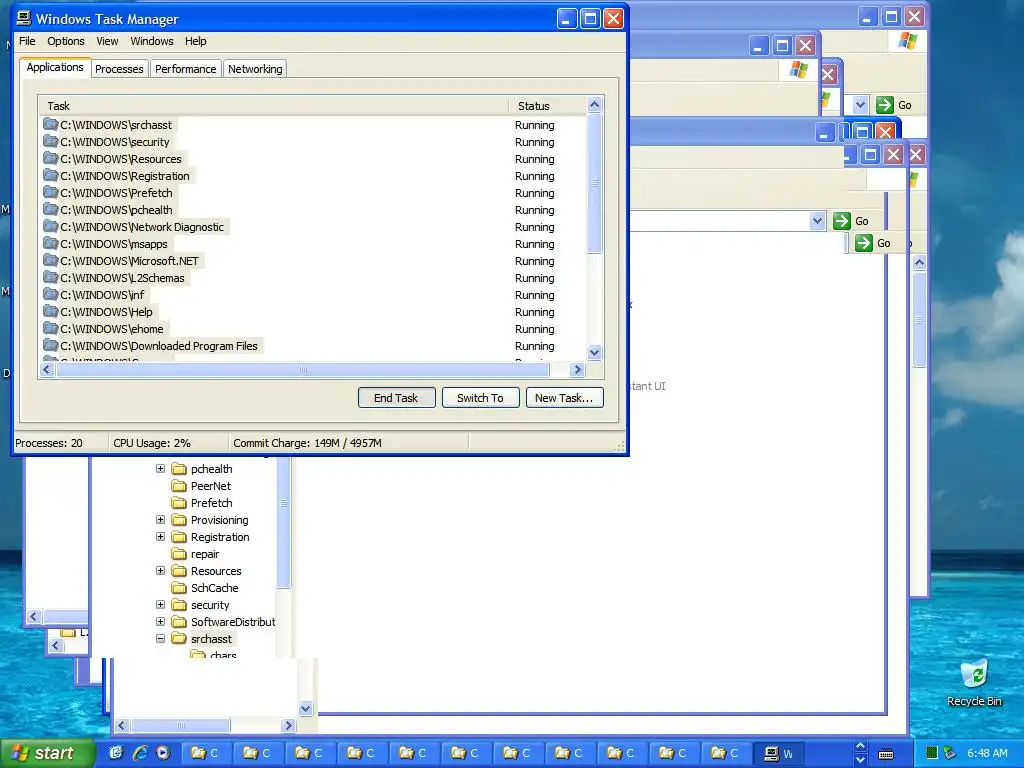Click folder icon beside C:\WINDOWS\msapps task
Image resolution: width=1024 pixels, height=768 pixels.
50,243
